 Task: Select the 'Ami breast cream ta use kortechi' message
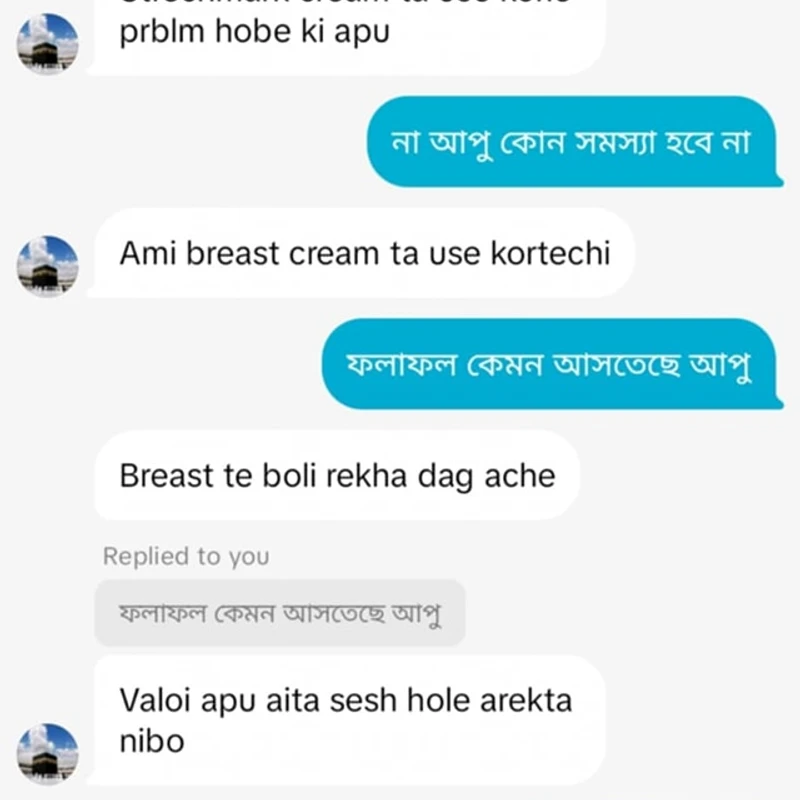[362, 253]
